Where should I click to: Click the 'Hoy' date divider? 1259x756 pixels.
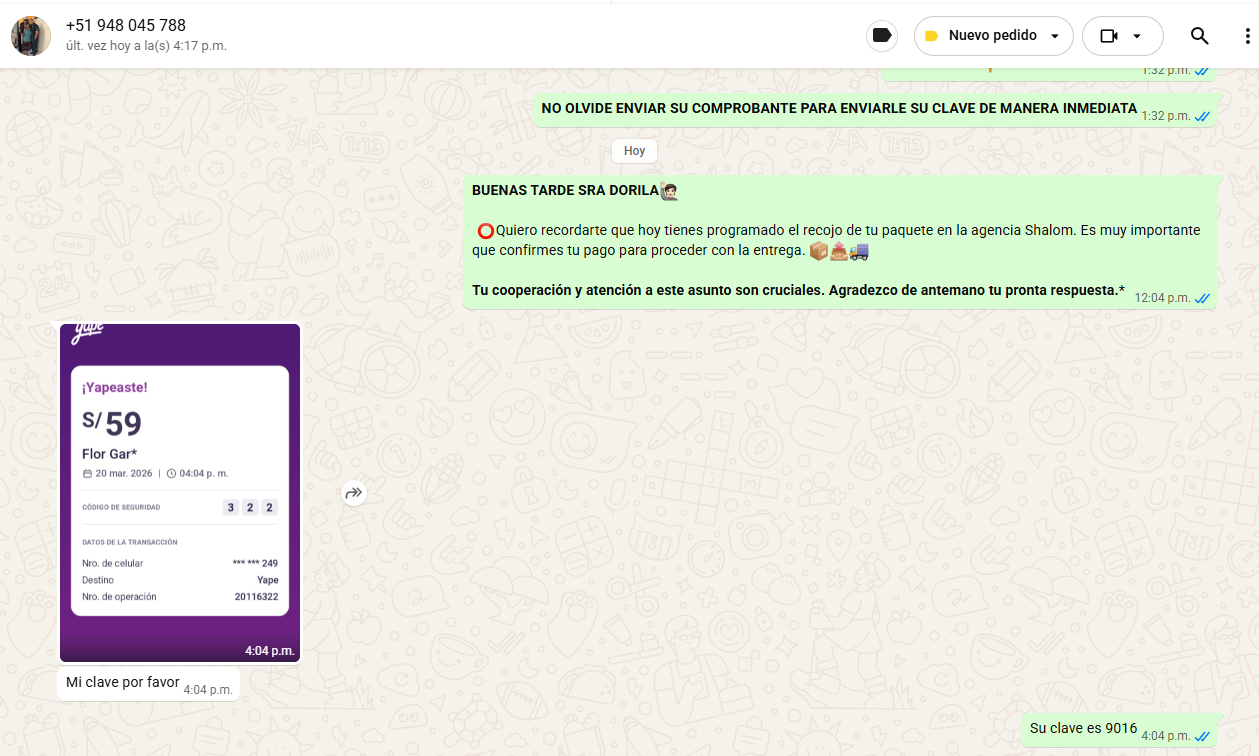(x=634, y=151)
